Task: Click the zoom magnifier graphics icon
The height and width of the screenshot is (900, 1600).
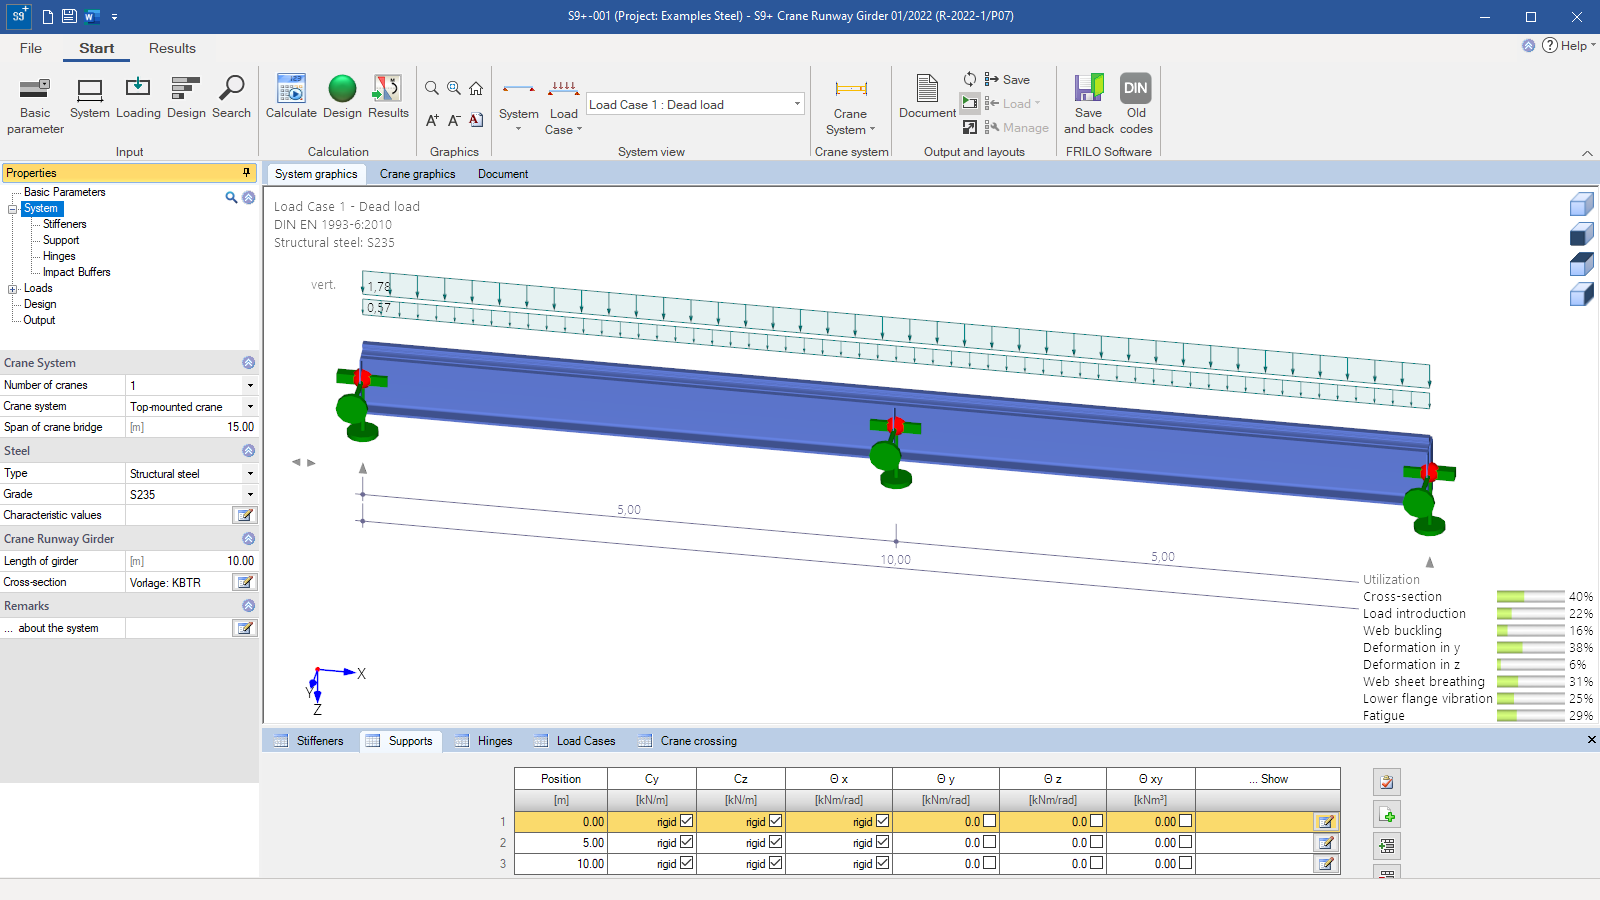Action: pyautogui.click(x=432, y=88)
